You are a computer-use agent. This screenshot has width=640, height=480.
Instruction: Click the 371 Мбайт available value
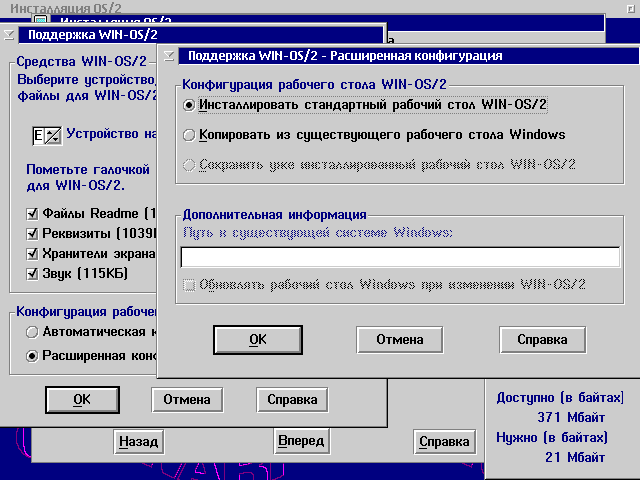tap(571, 417)
